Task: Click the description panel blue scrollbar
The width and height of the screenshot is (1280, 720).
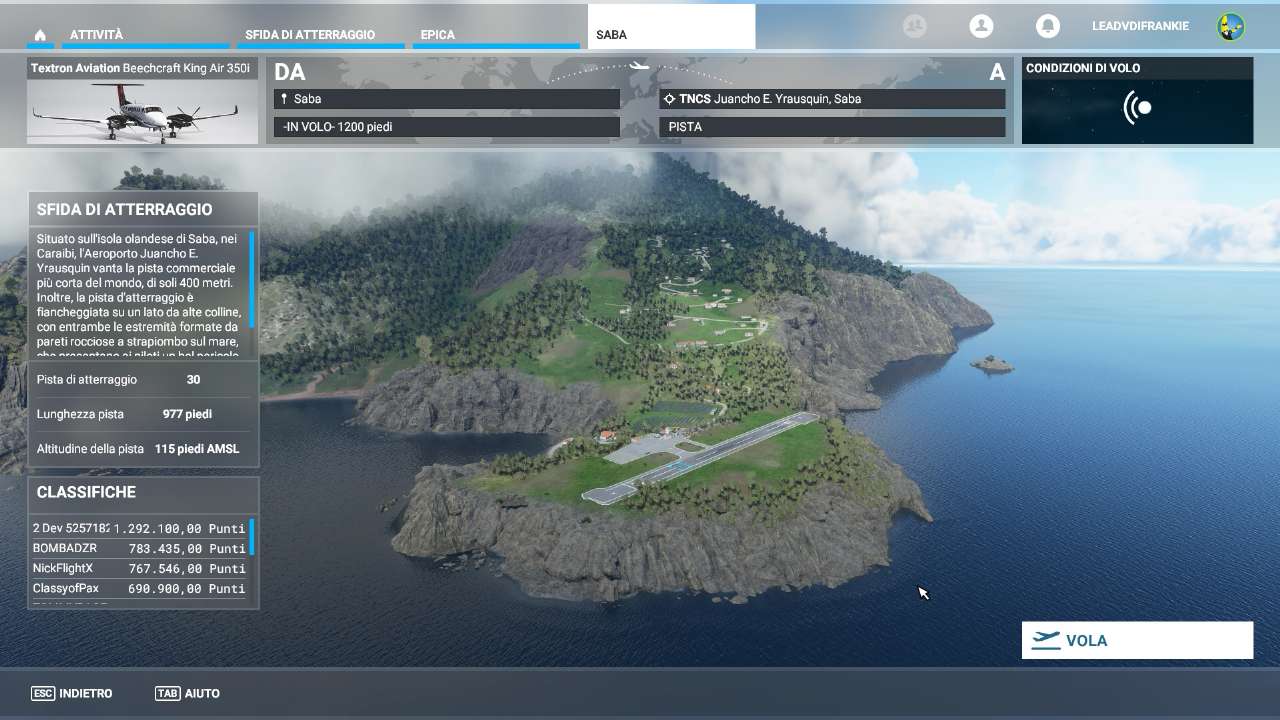Action: [252, 280]
